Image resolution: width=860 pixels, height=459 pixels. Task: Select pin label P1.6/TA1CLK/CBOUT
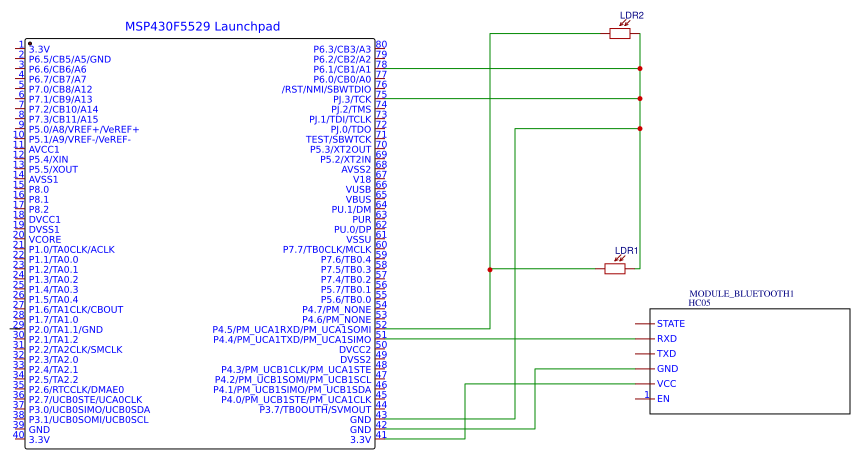(76, 309)
